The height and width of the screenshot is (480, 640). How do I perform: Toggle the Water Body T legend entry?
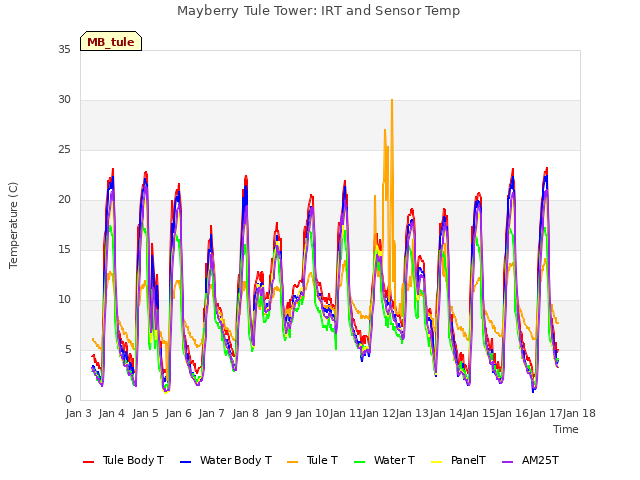pyautogui.click(x=226, y=460)
